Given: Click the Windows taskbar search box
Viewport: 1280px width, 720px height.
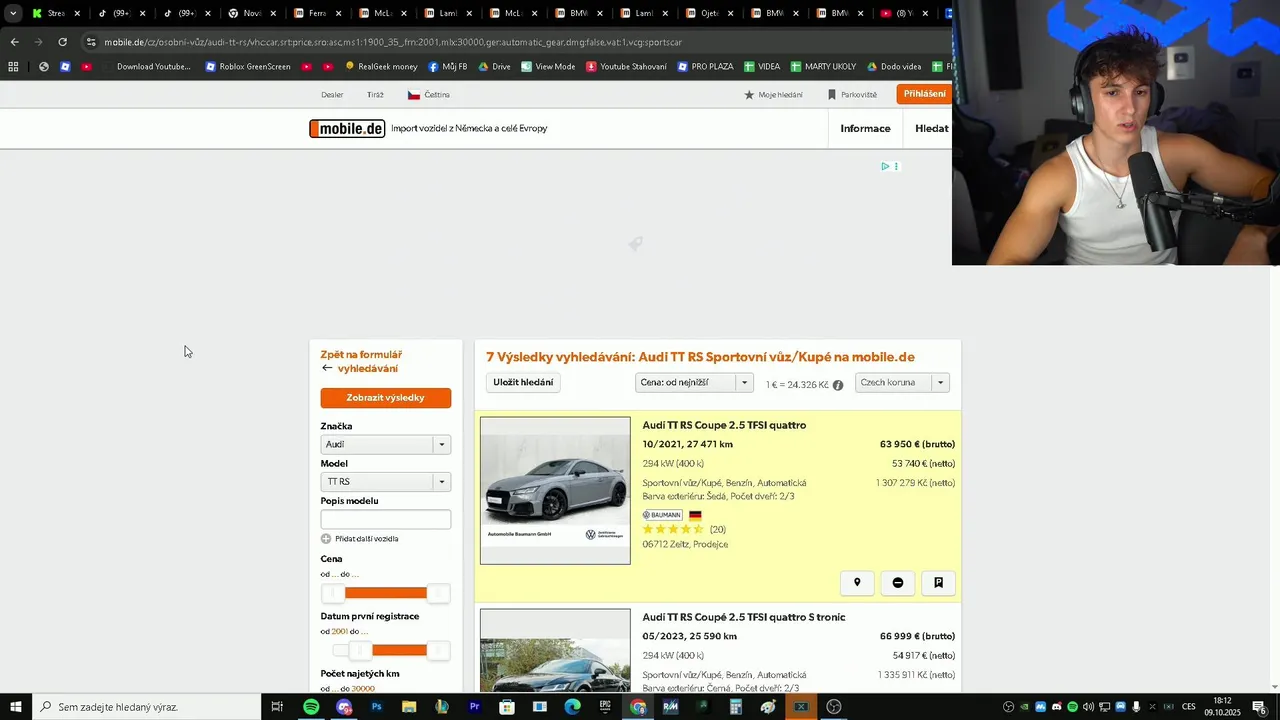Looking at the screenshot, I should (147, 707).
